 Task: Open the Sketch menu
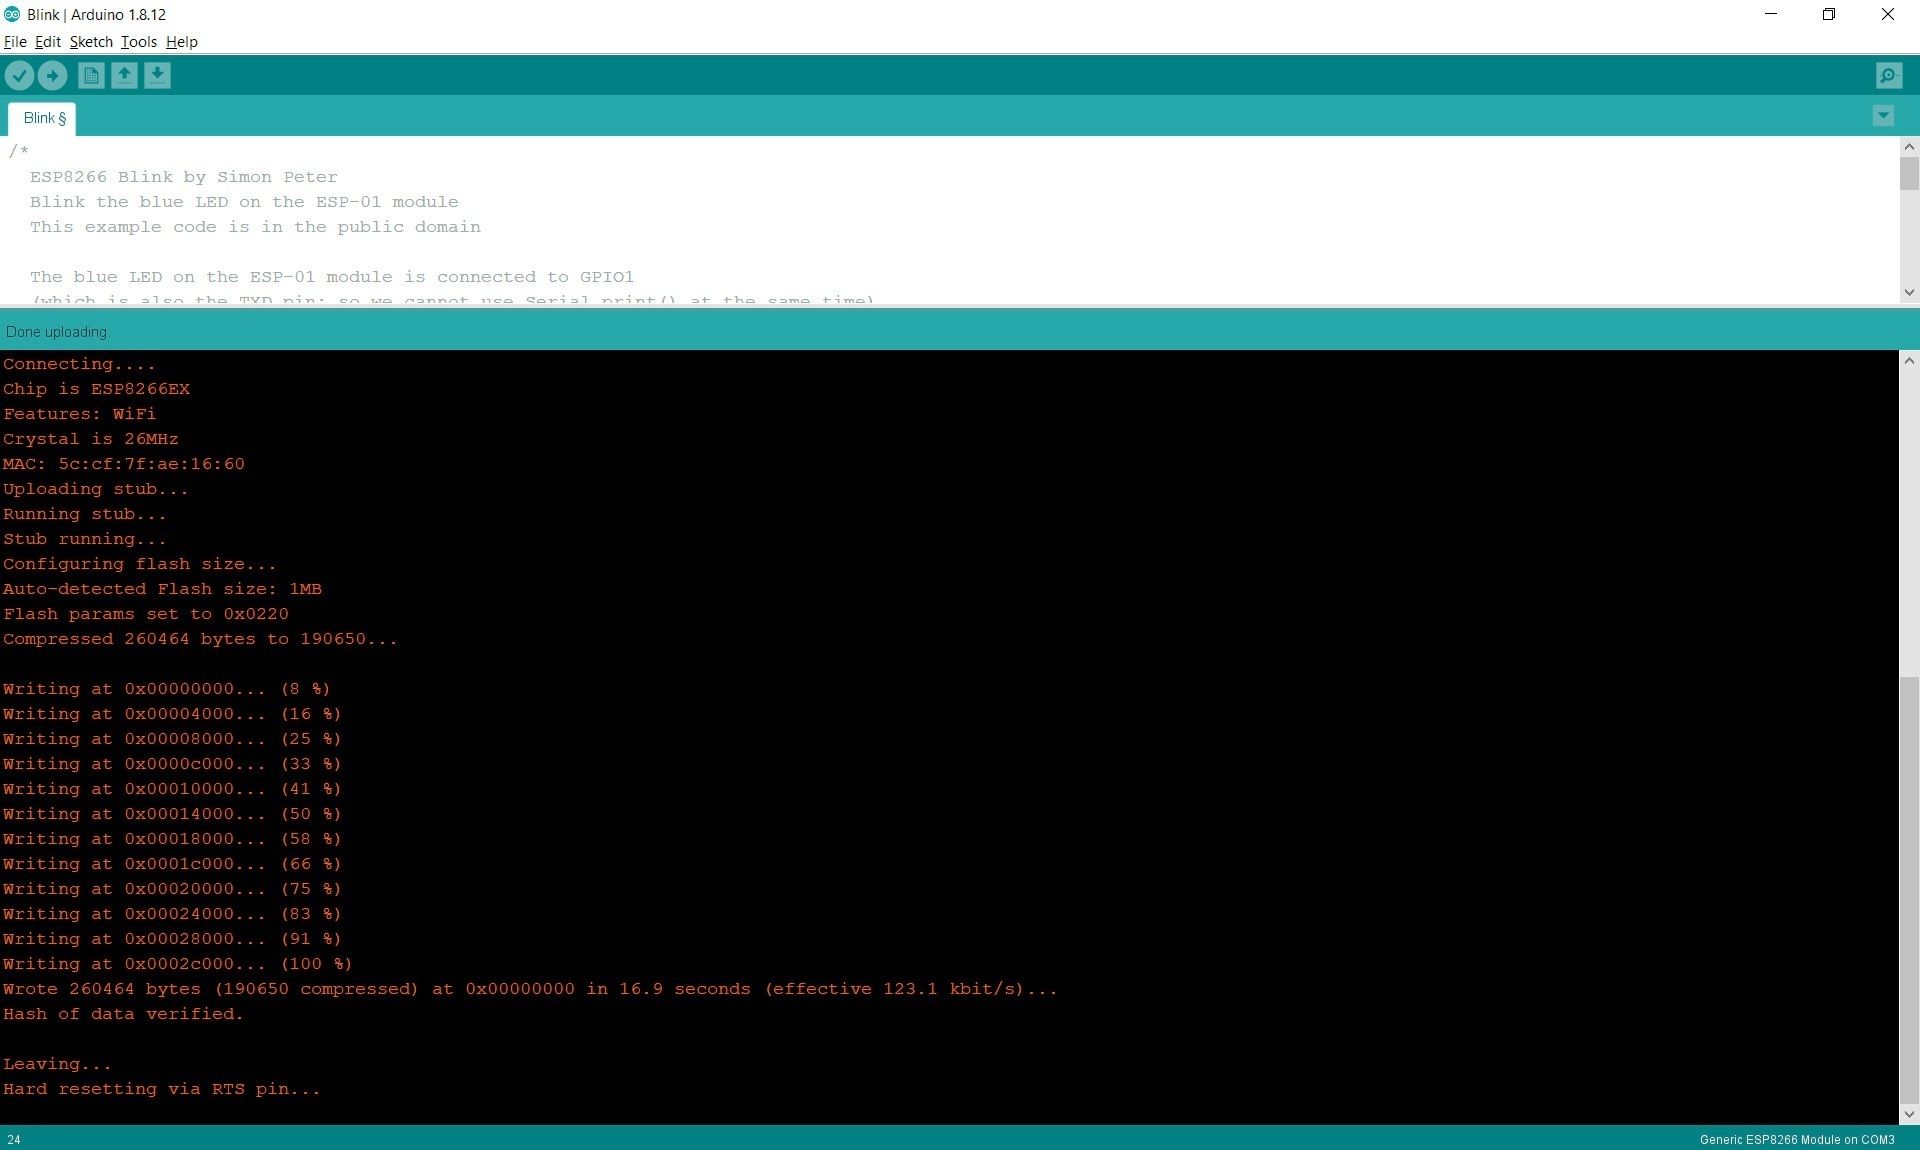pyautogui.click(x=91, y=42)
